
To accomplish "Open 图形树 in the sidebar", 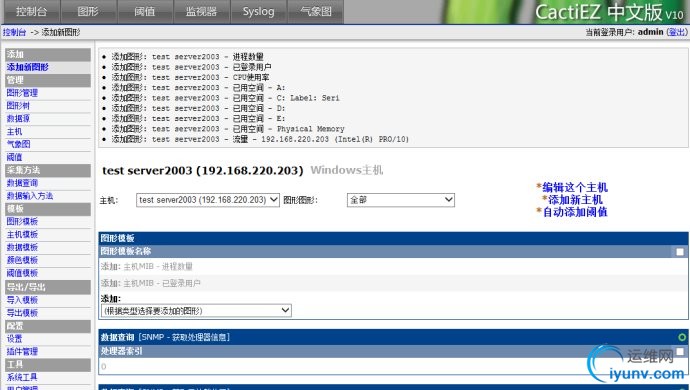I will click(18, 106).
